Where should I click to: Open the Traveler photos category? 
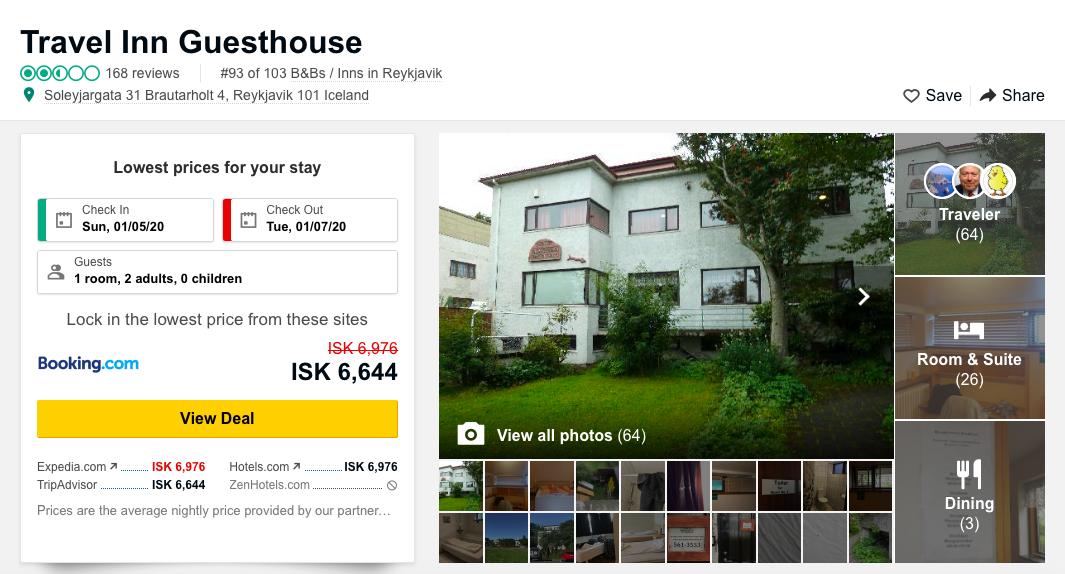970,204
